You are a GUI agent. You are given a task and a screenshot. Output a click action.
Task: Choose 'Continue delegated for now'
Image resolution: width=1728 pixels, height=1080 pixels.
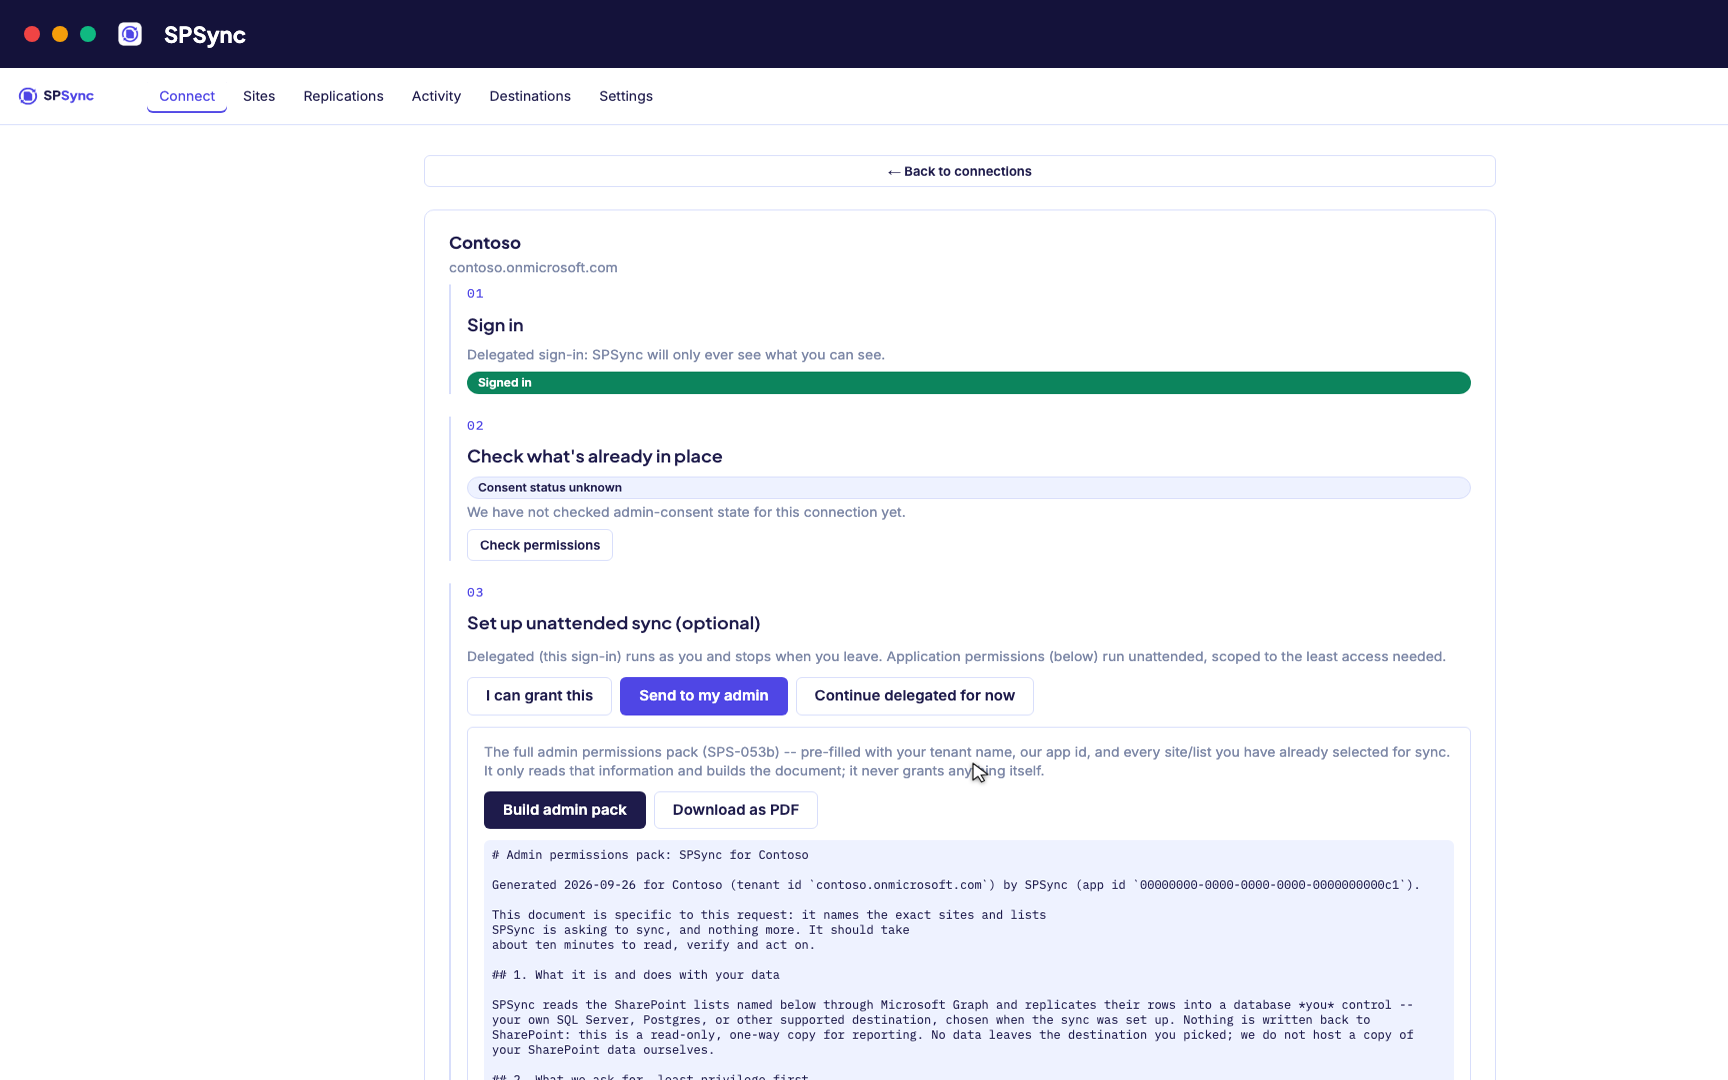[x=914, y=696]
